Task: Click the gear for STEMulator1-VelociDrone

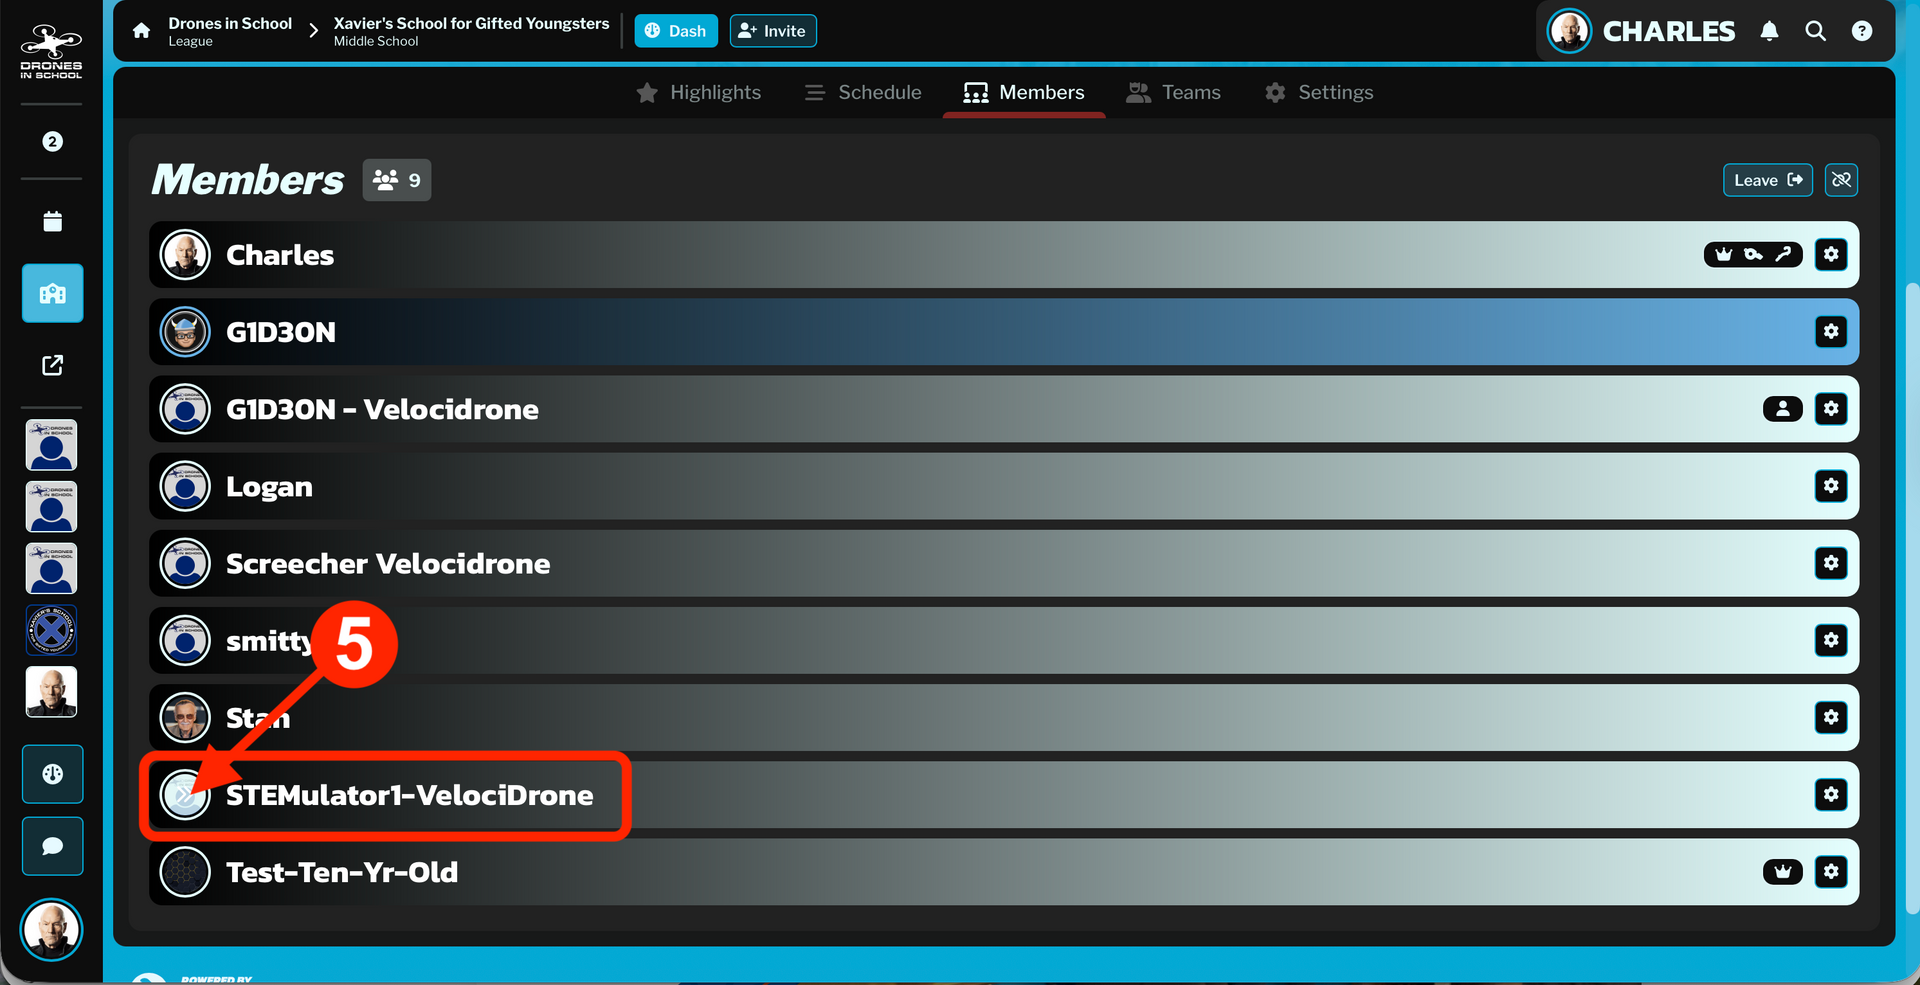Action: pyautogui.click(x=1831, y=794)
